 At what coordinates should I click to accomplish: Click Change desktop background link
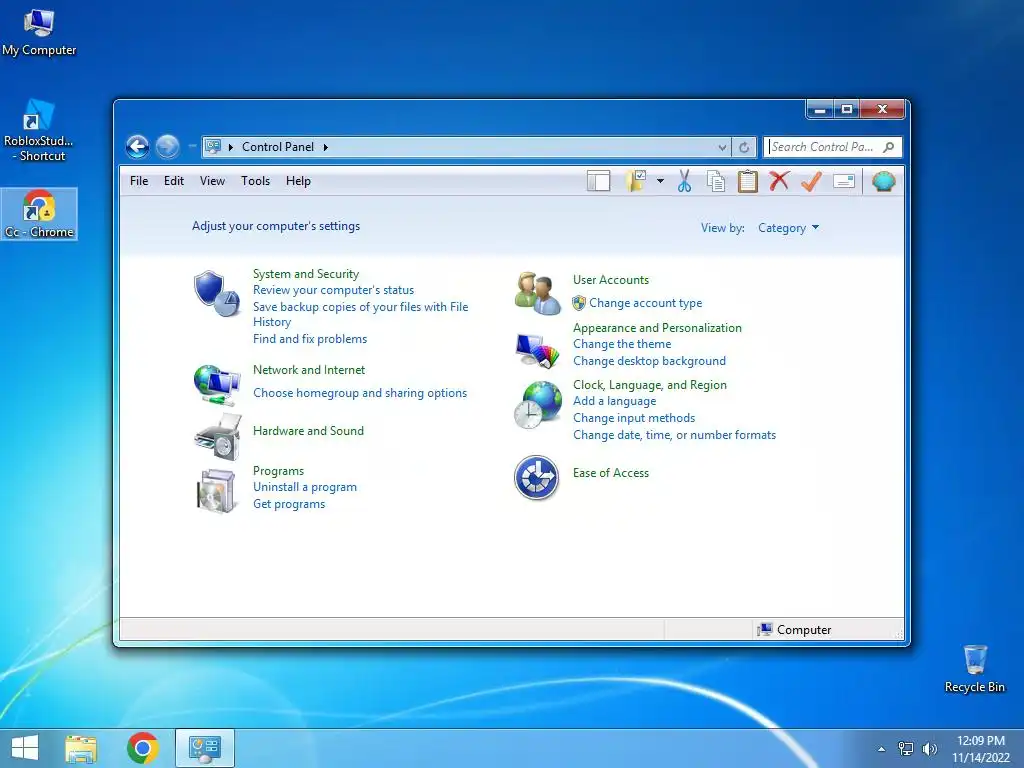[649, 361]
